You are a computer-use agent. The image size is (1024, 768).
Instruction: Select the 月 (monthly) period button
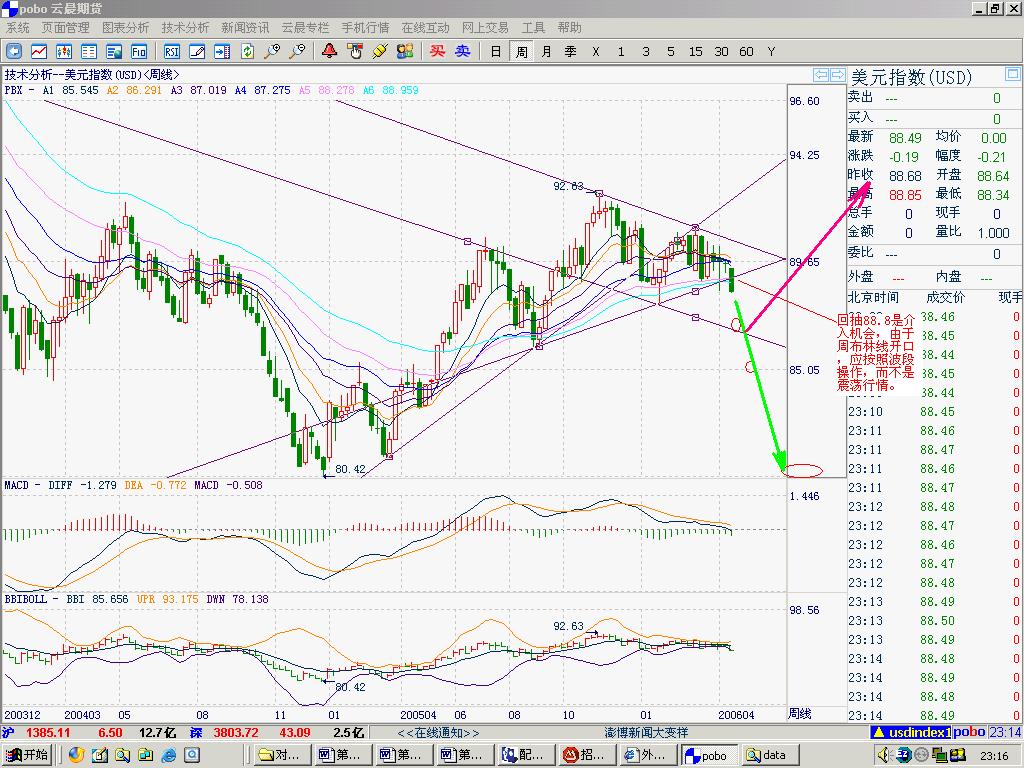click(546, 51)
